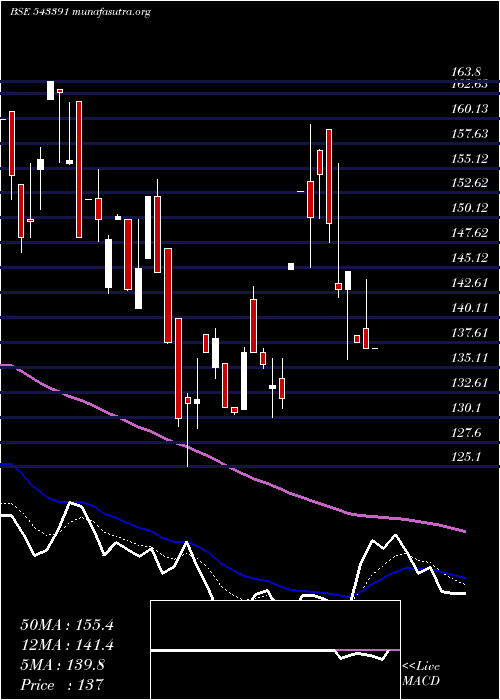Click the 50MA : 155.4 readout

(x=67, y=625)
